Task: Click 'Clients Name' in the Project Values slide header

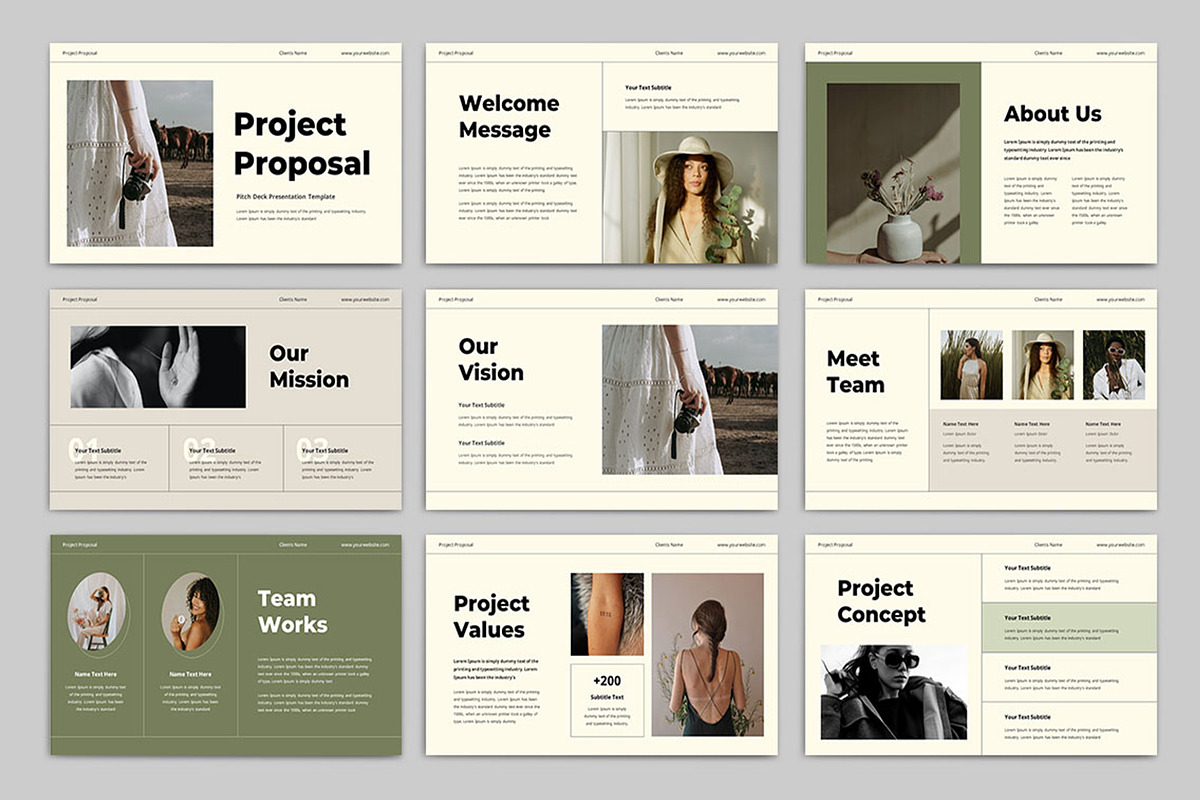Action: [x=669, y=545]
